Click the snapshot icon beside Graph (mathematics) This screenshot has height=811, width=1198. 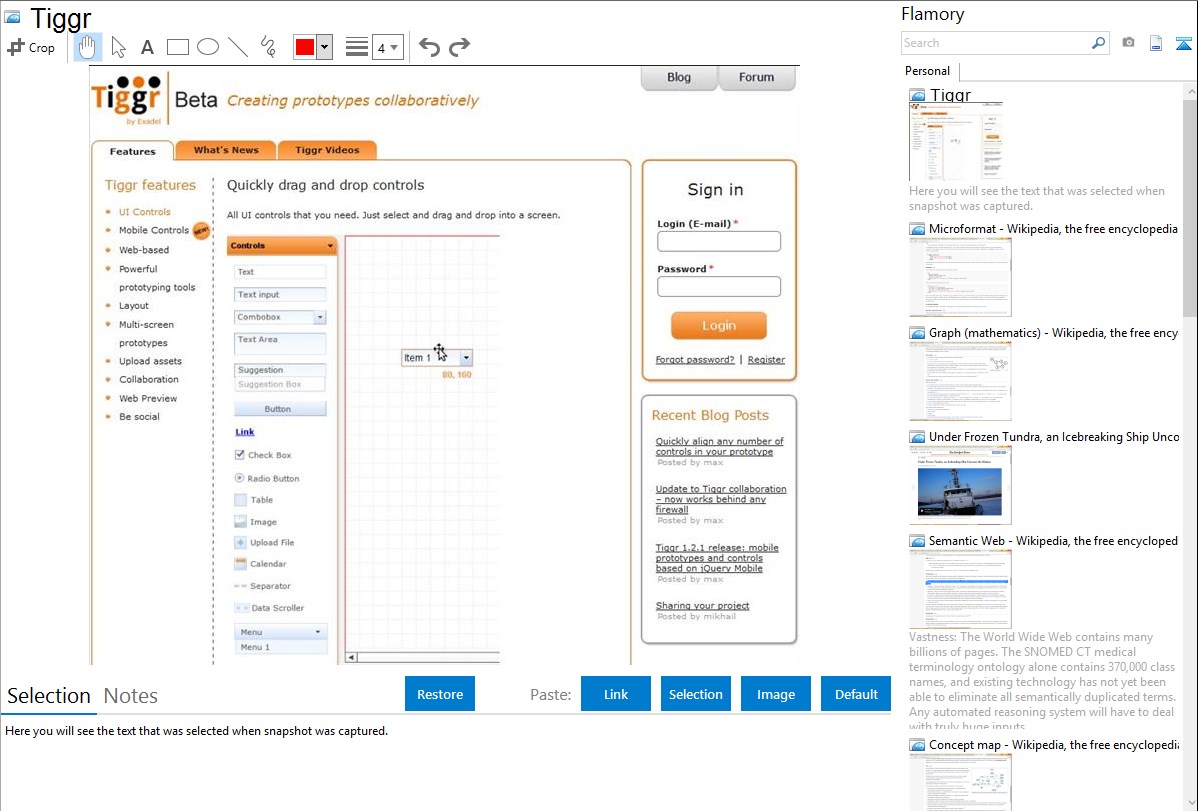917,333
